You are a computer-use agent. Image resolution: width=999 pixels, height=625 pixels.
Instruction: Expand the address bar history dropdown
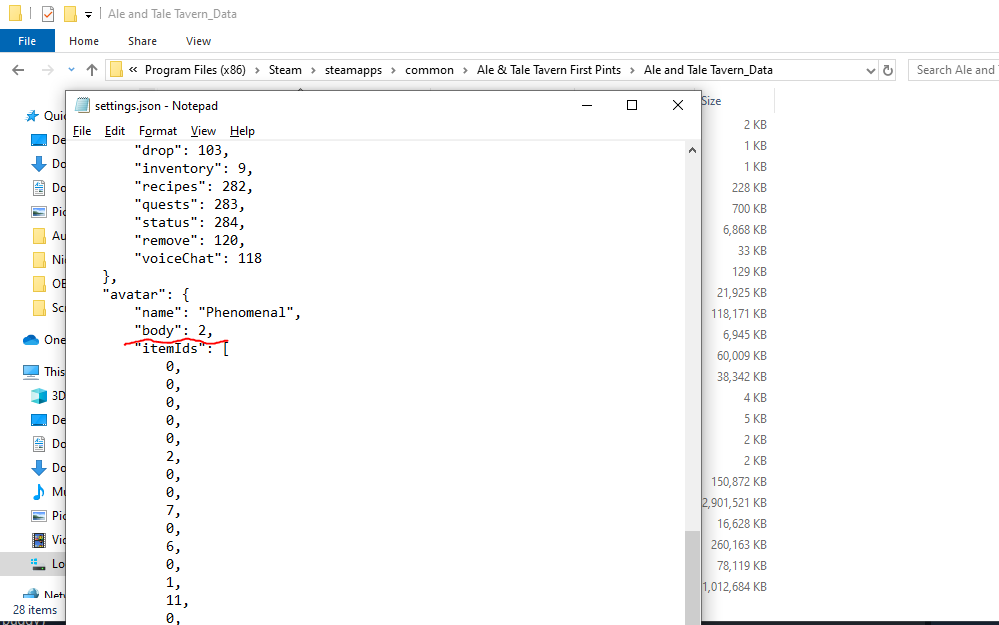click(870, 71)
